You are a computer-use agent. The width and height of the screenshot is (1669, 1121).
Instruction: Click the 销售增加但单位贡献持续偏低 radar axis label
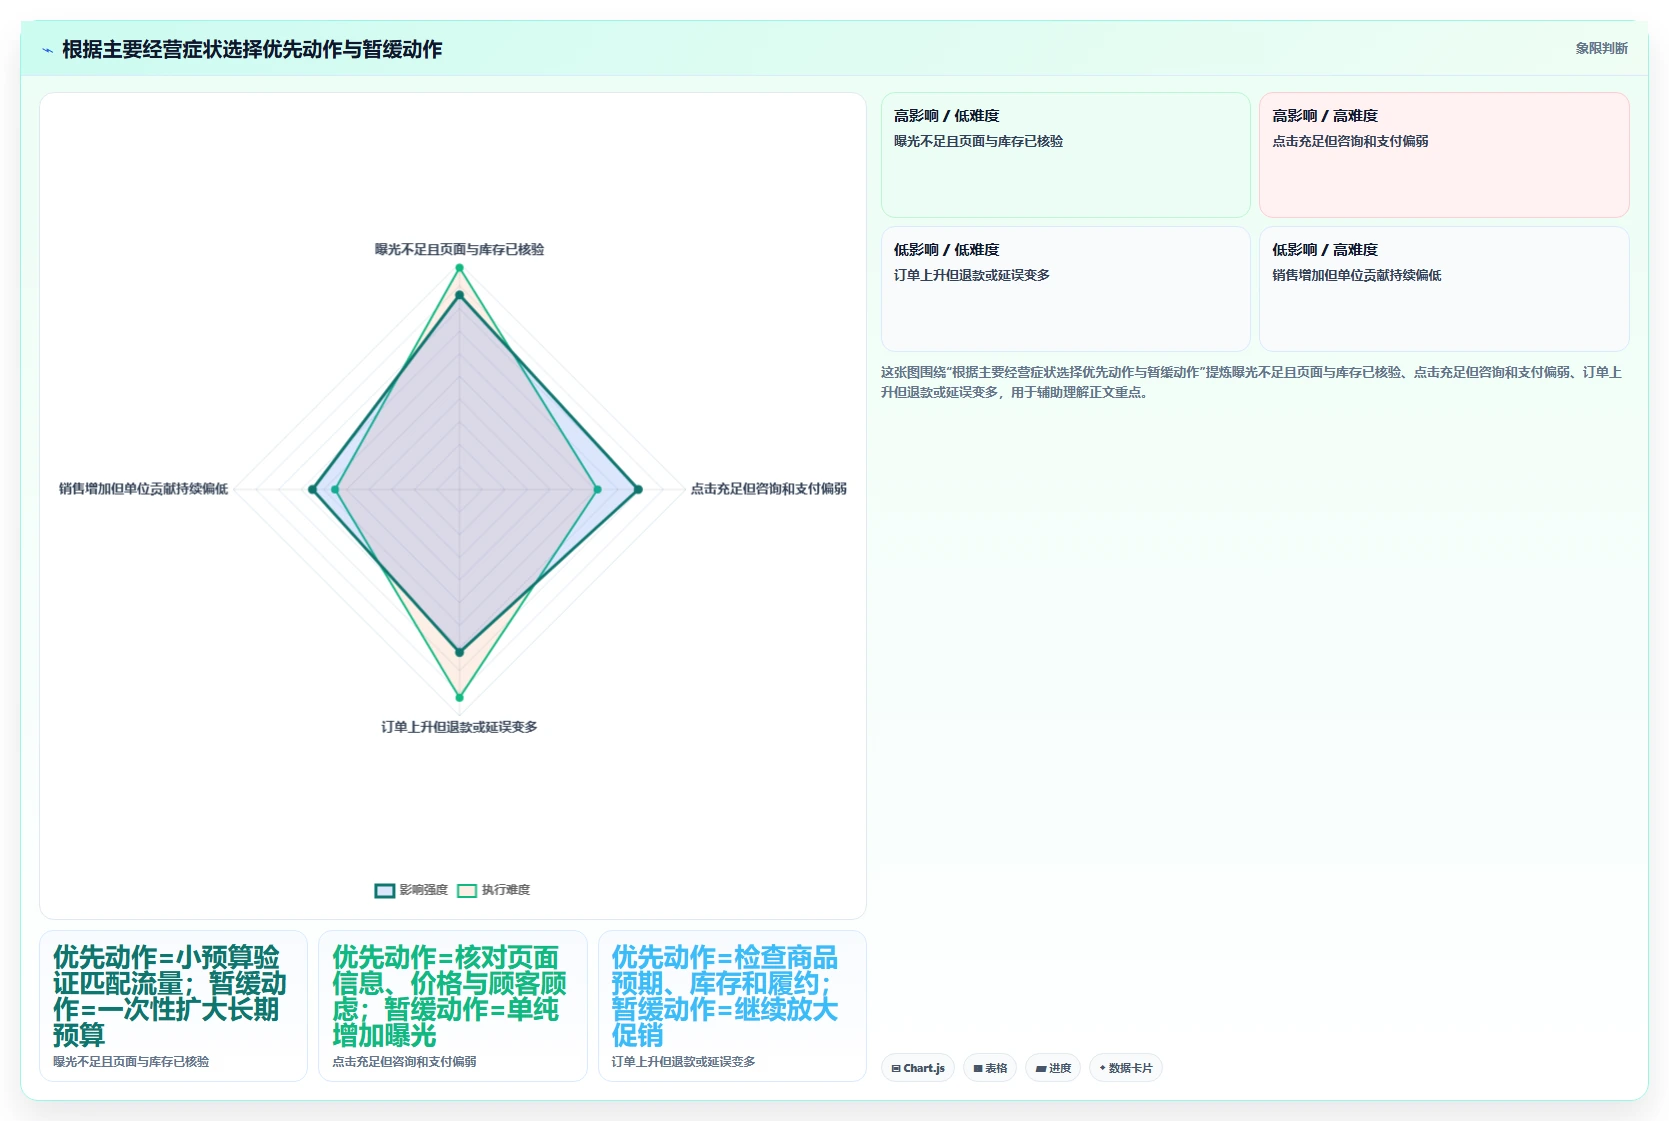143,489
